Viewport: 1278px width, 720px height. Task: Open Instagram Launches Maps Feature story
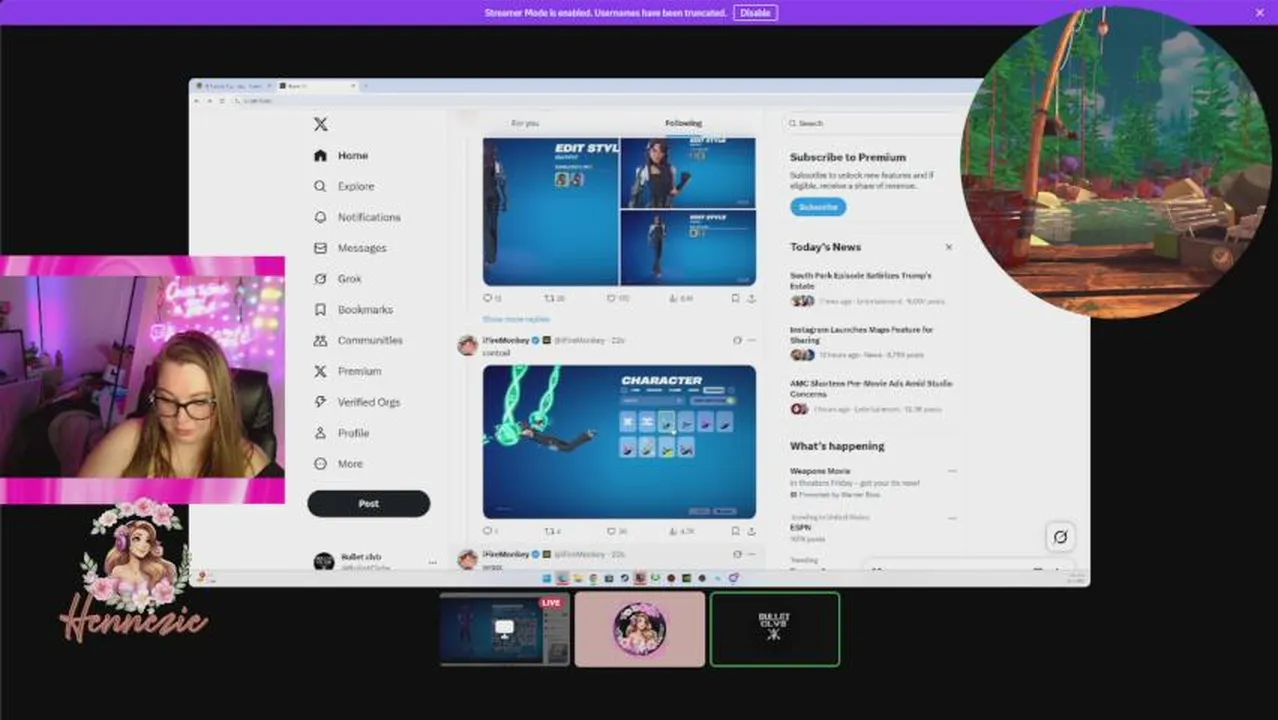tap(870, 341)
